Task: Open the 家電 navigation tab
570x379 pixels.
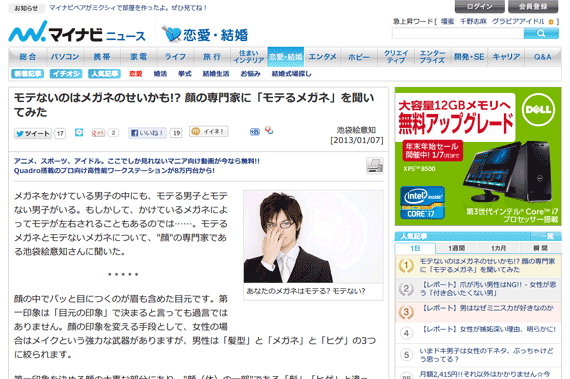Action: [x=139, y=57]
